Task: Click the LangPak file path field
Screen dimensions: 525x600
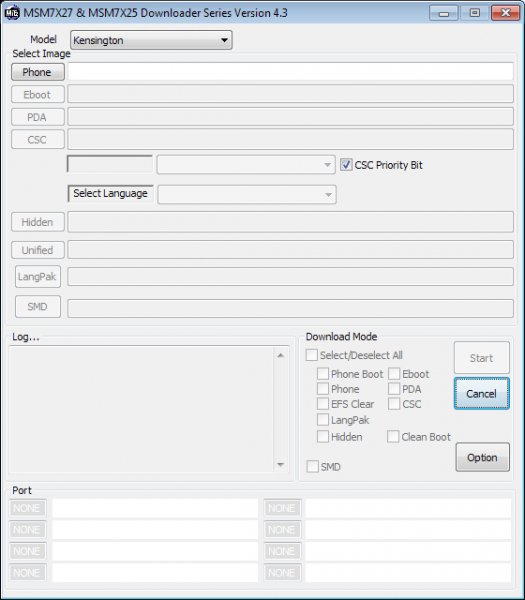Action: point(290,277)
